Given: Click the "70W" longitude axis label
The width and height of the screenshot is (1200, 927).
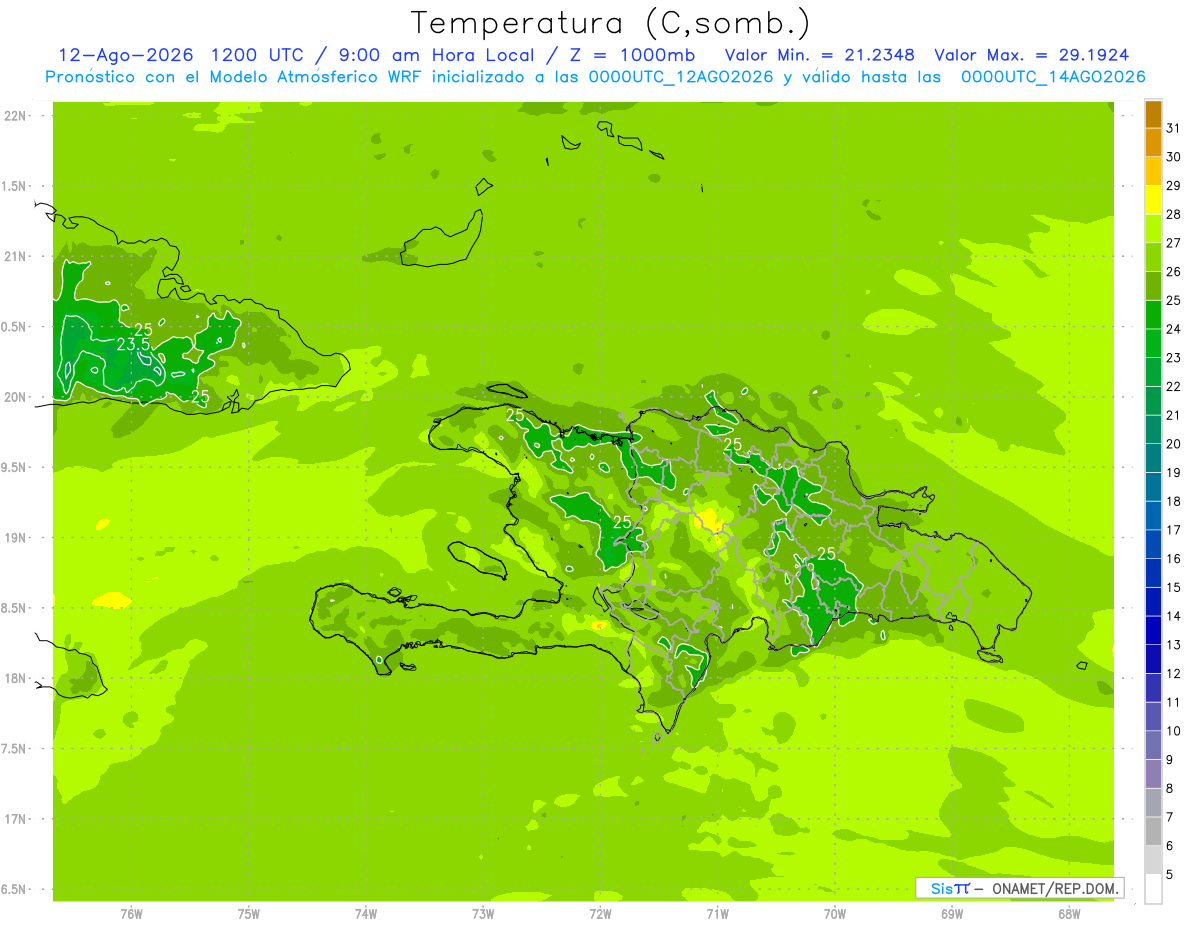Looking at the screenshot, I should coord(835,914).
